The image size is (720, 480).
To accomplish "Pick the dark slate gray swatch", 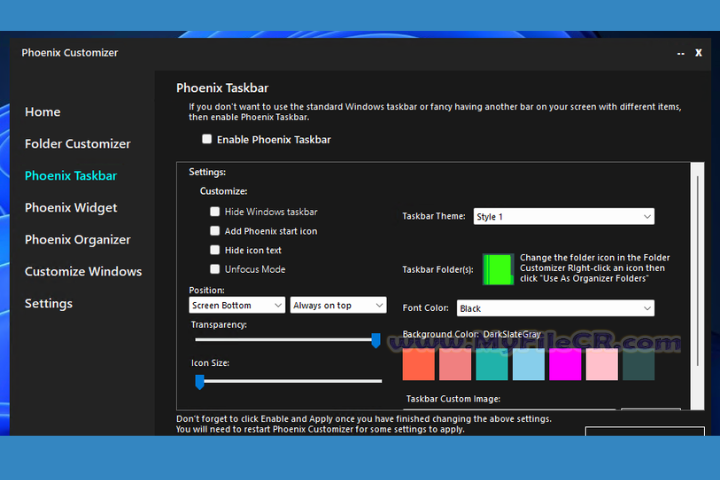I will pyautogui.click(x=639, y=364).
